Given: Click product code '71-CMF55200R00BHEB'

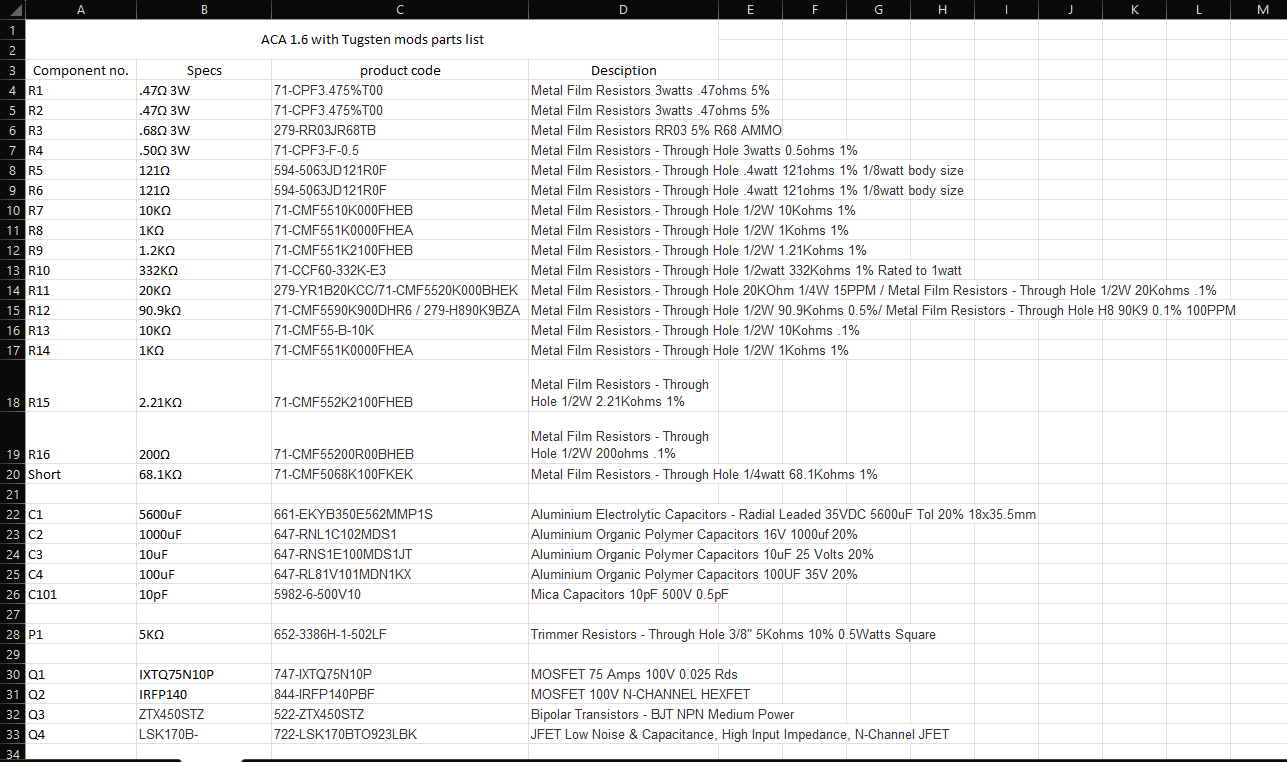Looking at the screenshot, I should click(x=400, y=438).
